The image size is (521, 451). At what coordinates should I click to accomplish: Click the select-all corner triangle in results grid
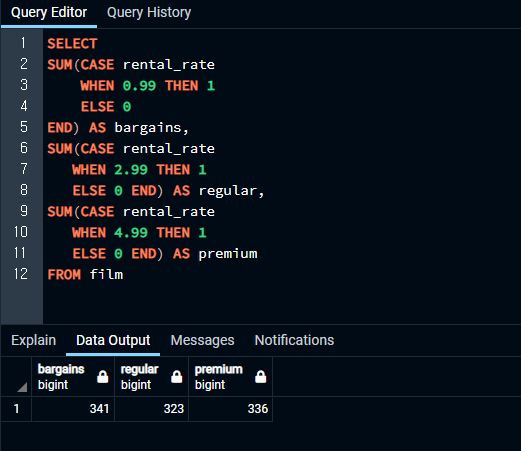[x=22, y=387]
